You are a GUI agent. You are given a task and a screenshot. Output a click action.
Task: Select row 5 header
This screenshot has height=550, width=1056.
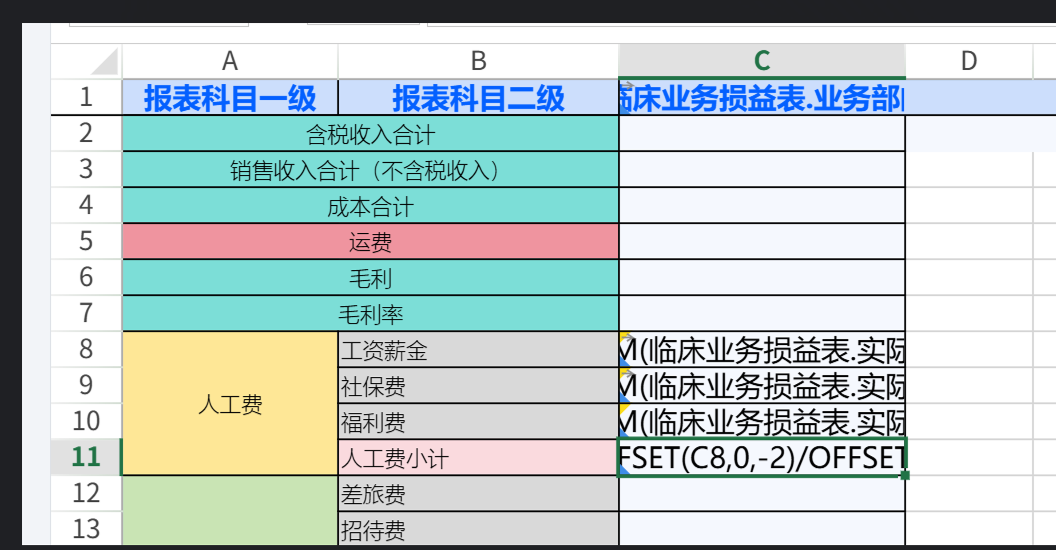click(86, 241)
